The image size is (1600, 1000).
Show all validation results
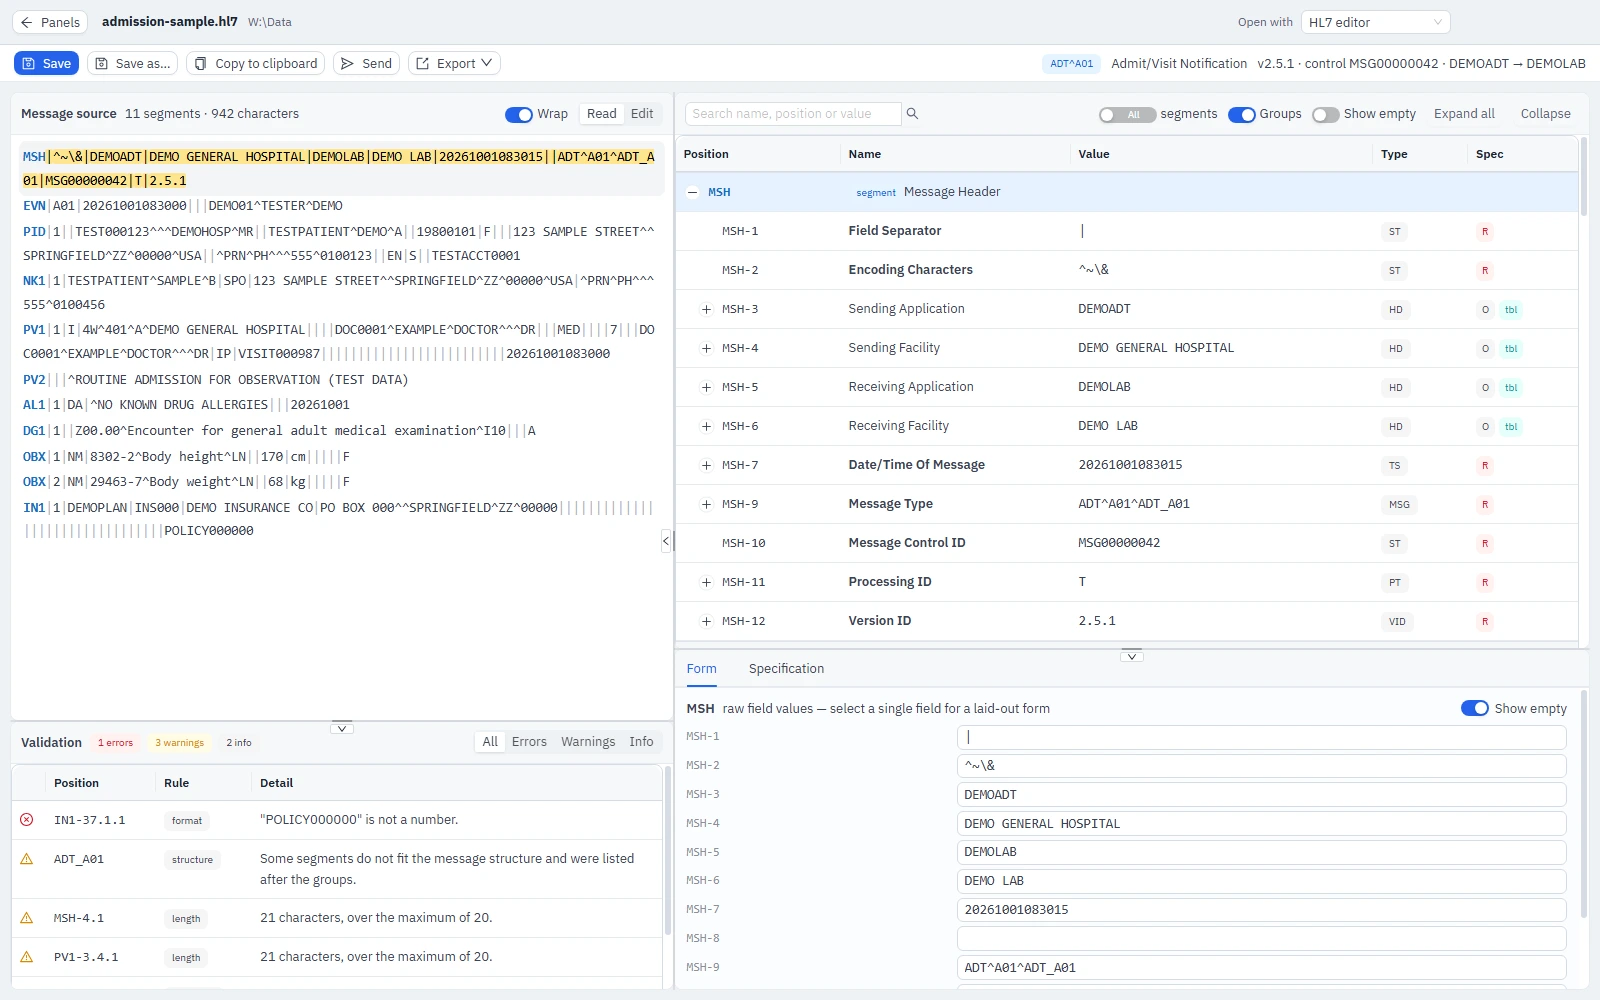coord(490,742)
